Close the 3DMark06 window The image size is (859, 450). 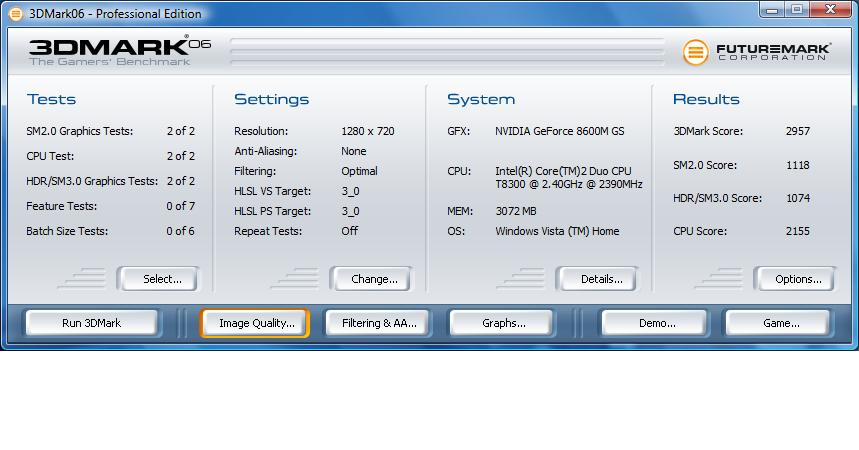(830, 9)
